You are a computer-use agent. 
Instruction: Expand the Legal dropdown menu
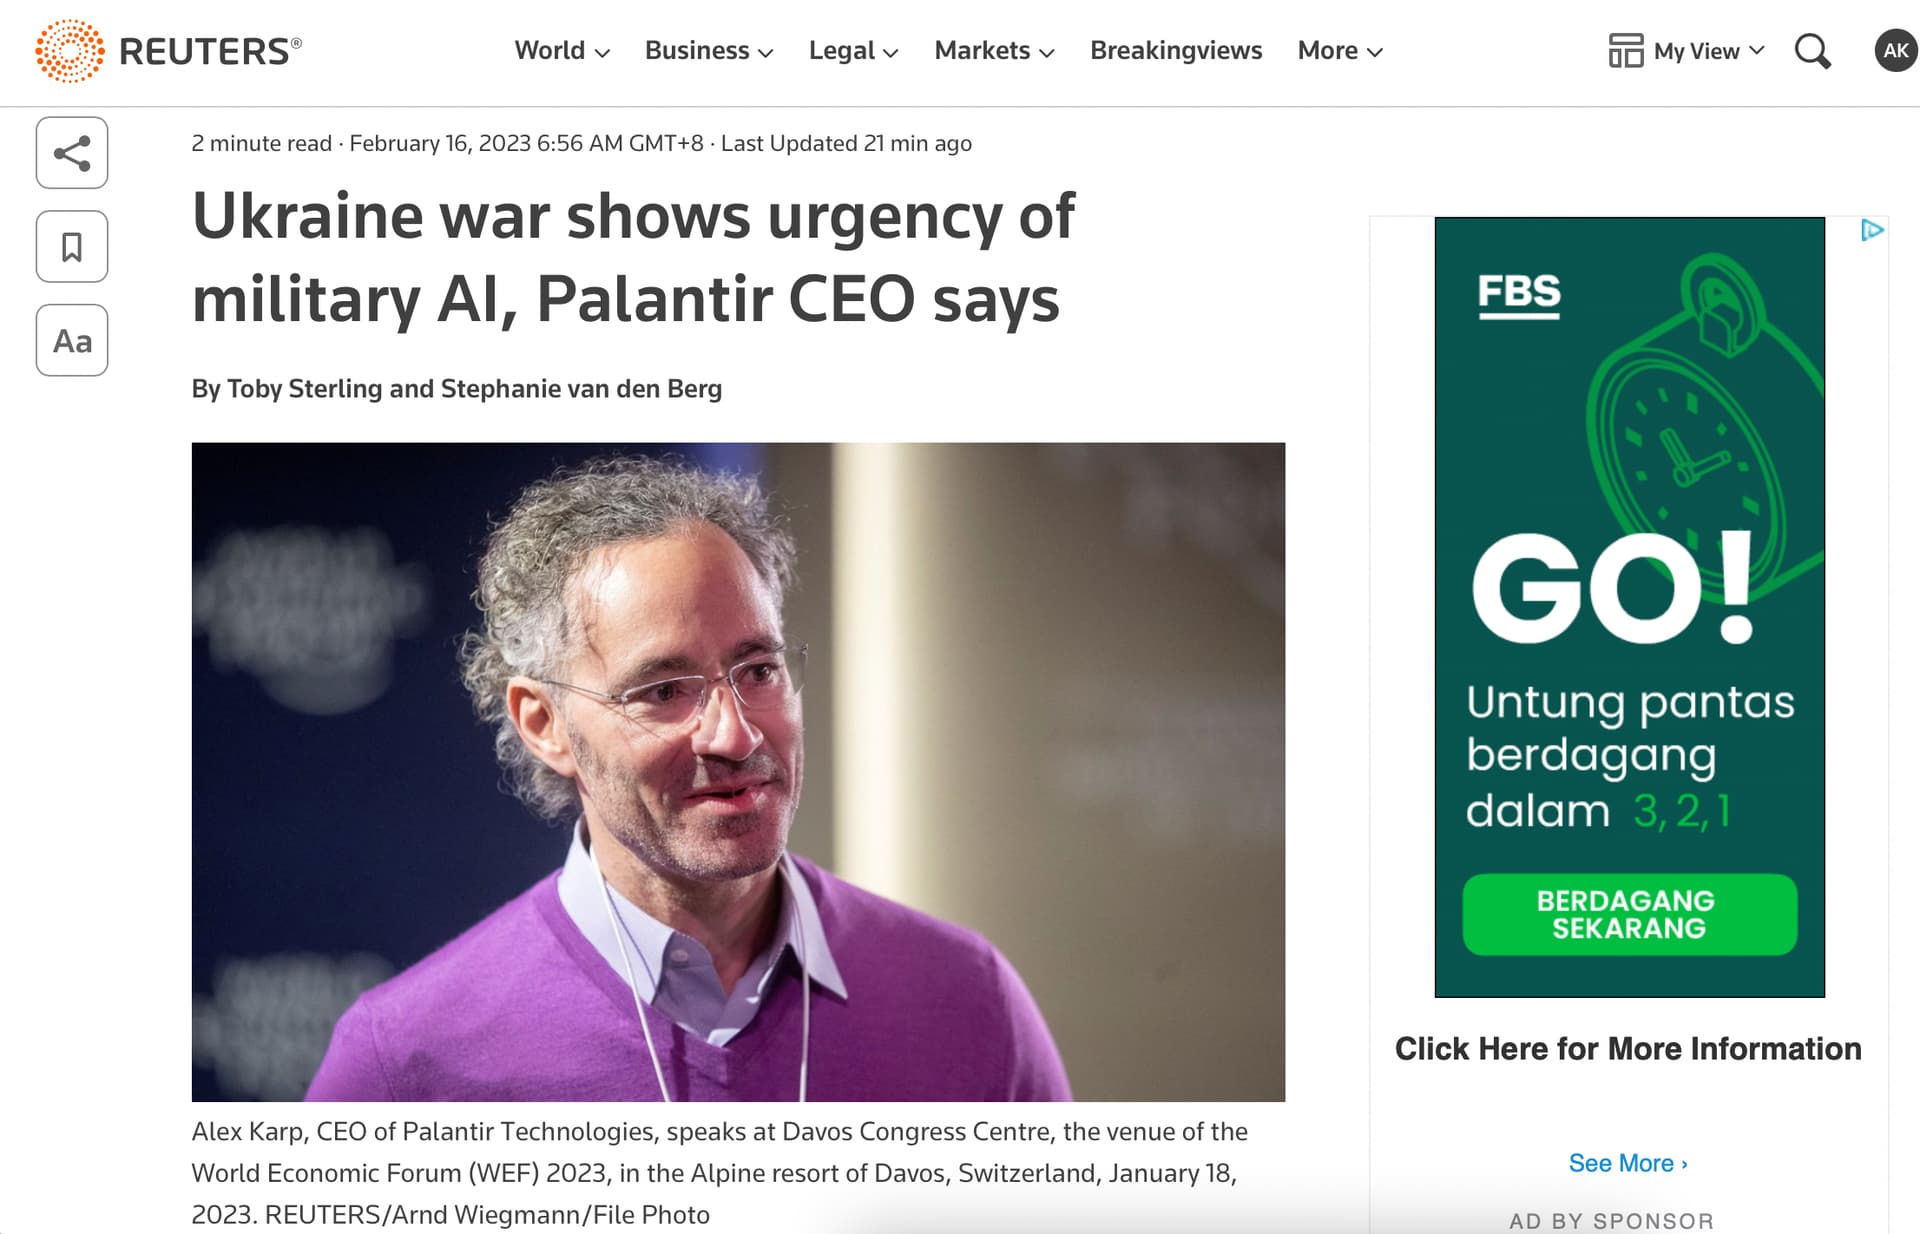(x=853, y=50)
